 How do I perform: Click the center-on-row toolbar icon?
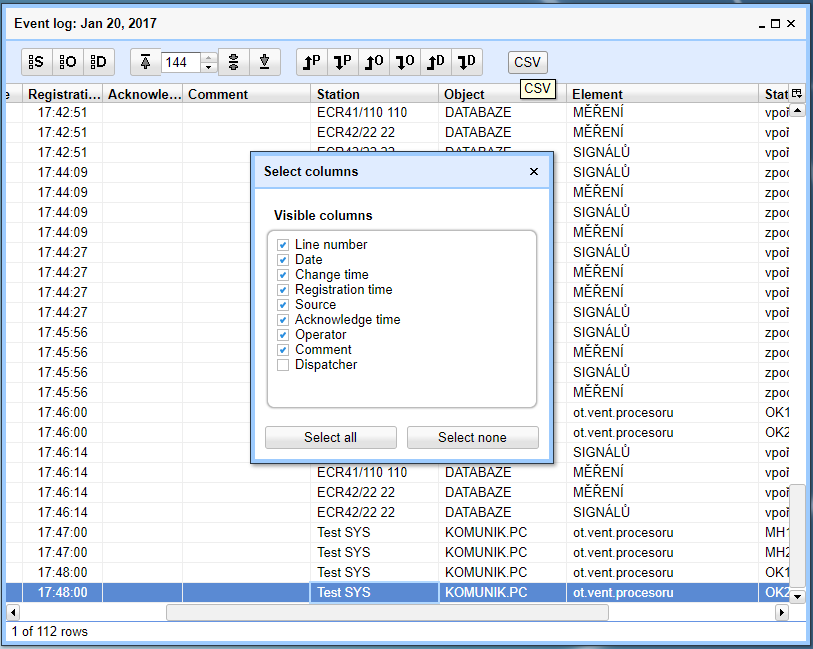(234, 62)
